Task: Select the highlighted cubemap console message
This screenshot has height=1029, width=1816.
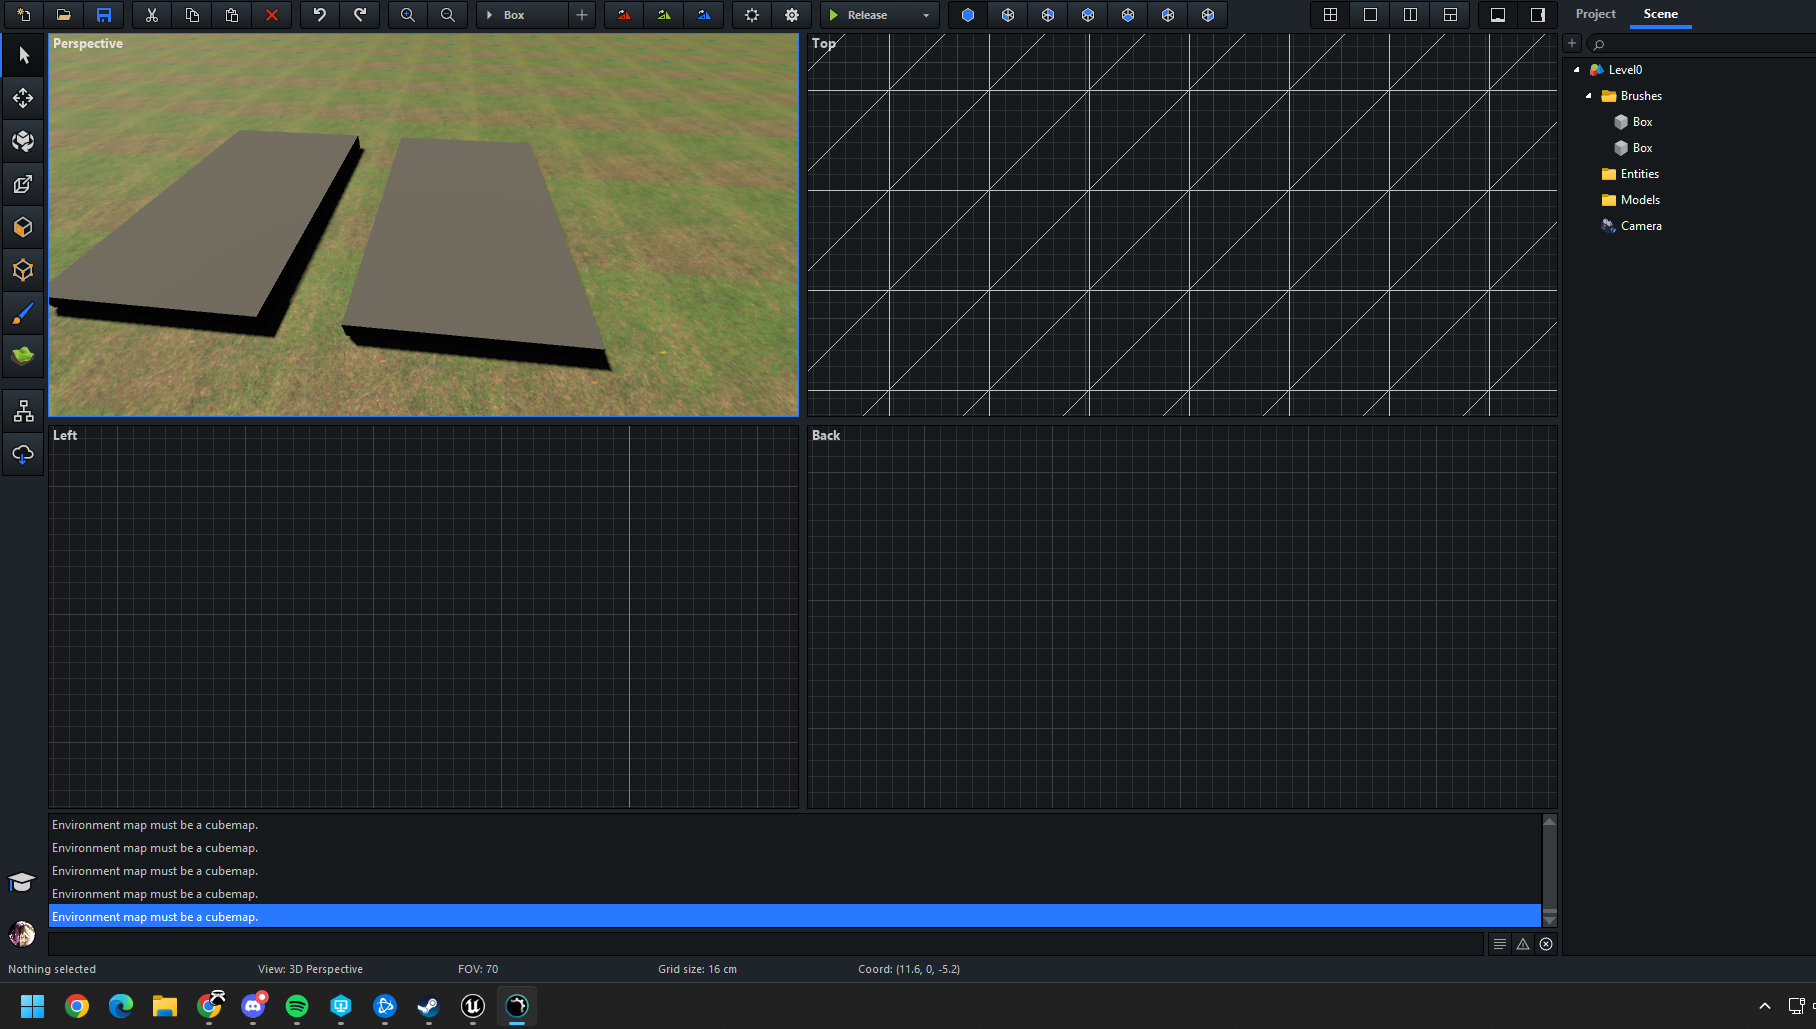Action: coord(795,916)
